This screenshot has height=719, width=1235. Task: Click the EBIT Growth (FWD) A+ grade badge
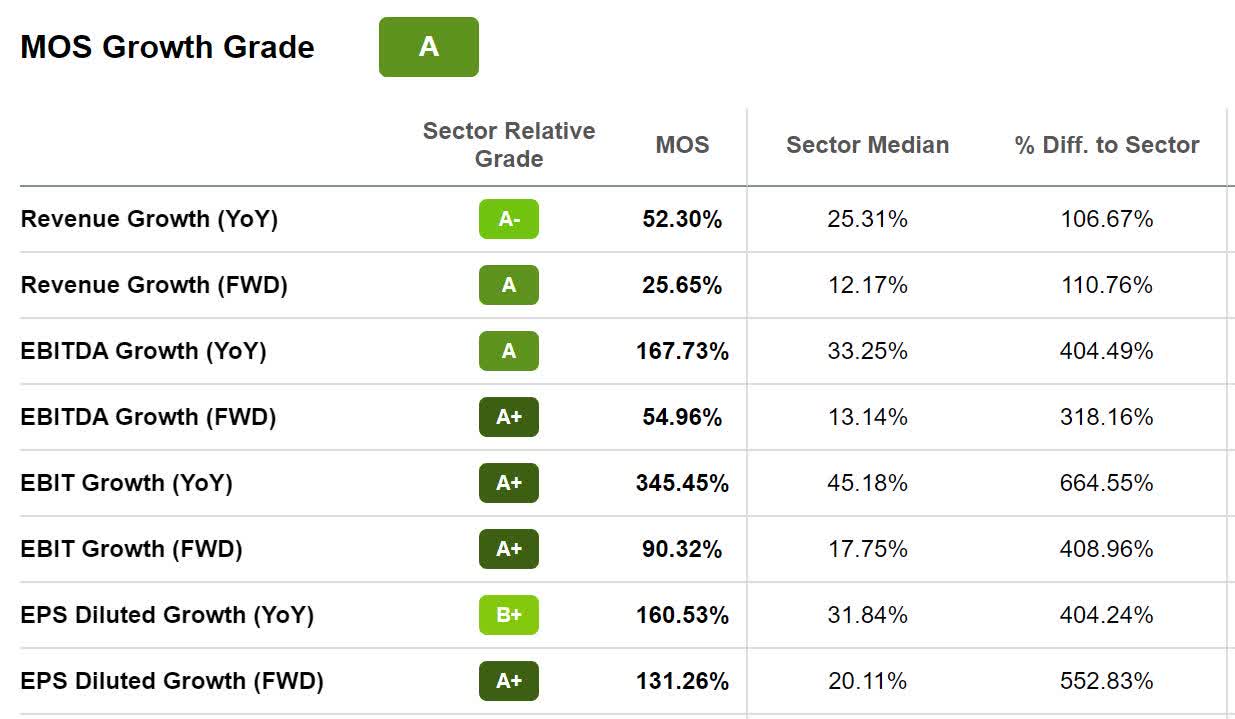pyautogui.click(x=508, y=549)
